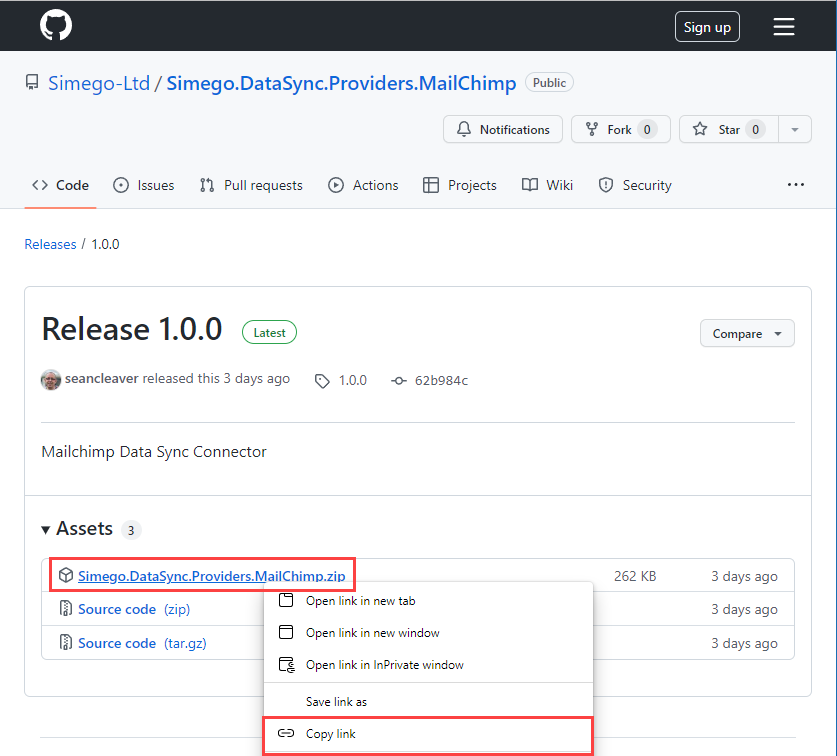Image resolution: width=837 pixels, height=756 pixels.
Task: Choose Save link as
Action: pos(428,702)
